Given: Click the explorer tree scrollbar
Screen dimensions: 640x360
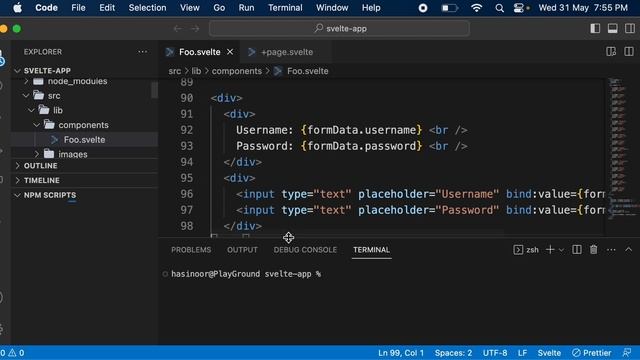Looking at the screenshot, I should (154, 90).
